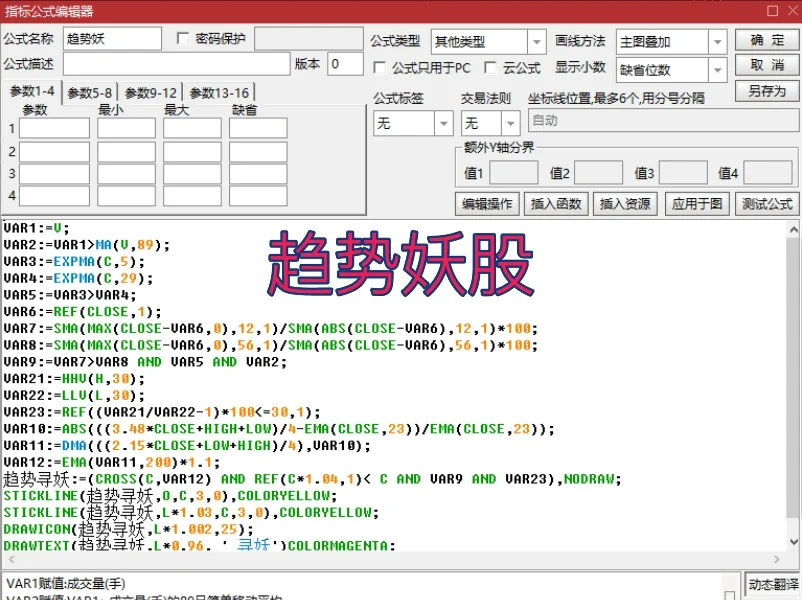
Task: Click the code line VAR22:=LLV(L,30);
Action: pyautogui.click(x=74, y=395)
